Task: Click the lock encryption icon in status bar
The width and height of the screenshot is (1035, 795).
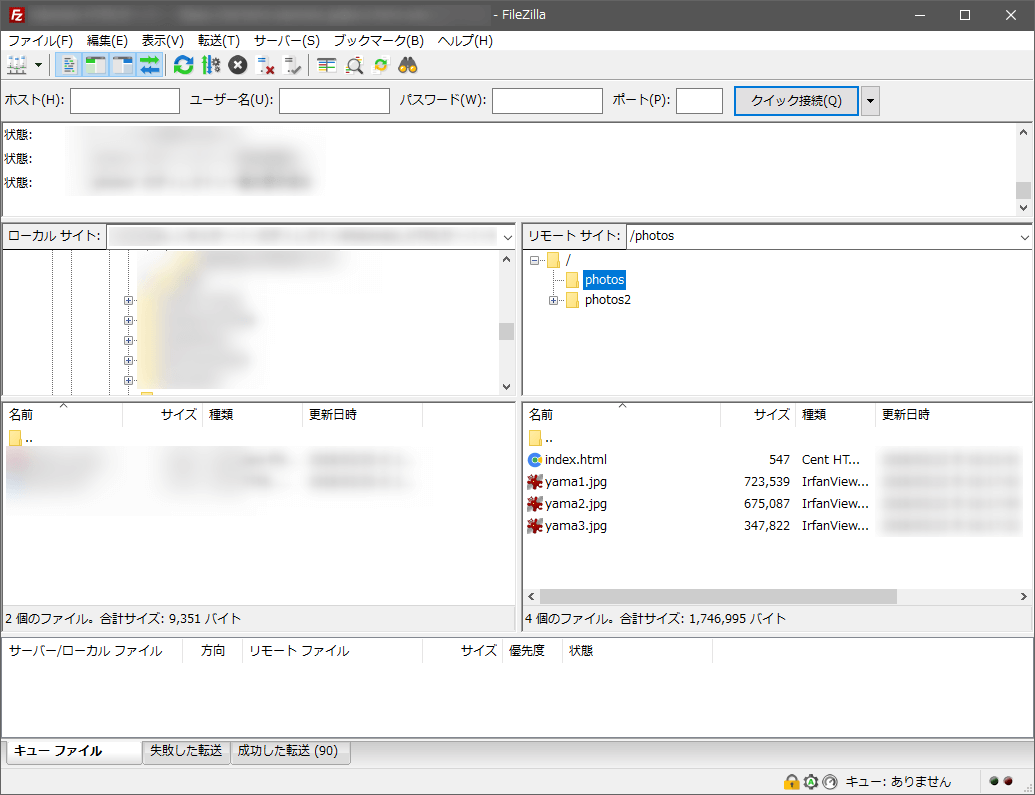Action: (791, 782)
